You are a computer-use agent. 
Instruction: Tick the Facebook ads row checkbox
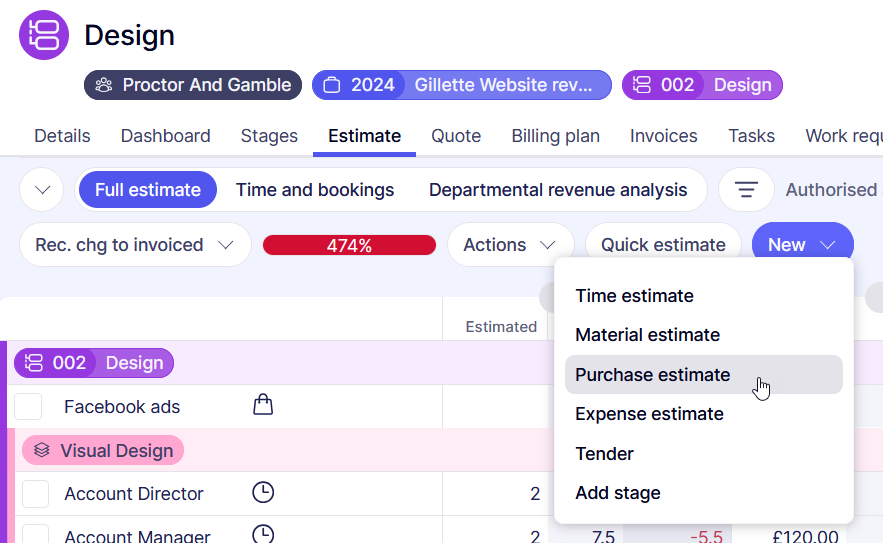28,407
